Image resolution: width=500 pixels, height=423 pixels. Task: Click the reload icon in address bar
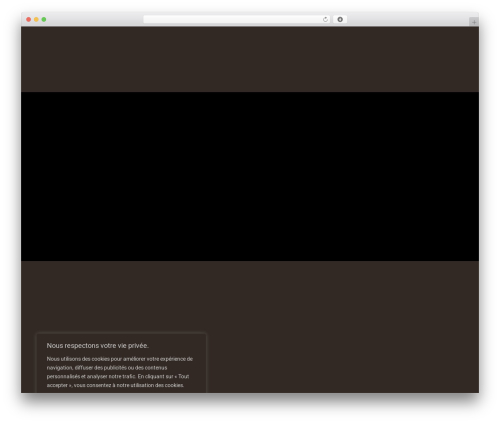click(325, 20)
